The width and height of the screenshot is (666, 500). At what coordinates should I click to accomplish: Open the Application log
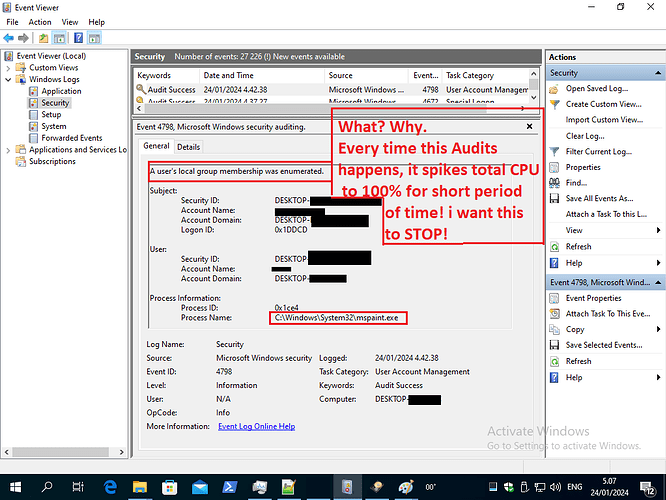pos(61,91)
